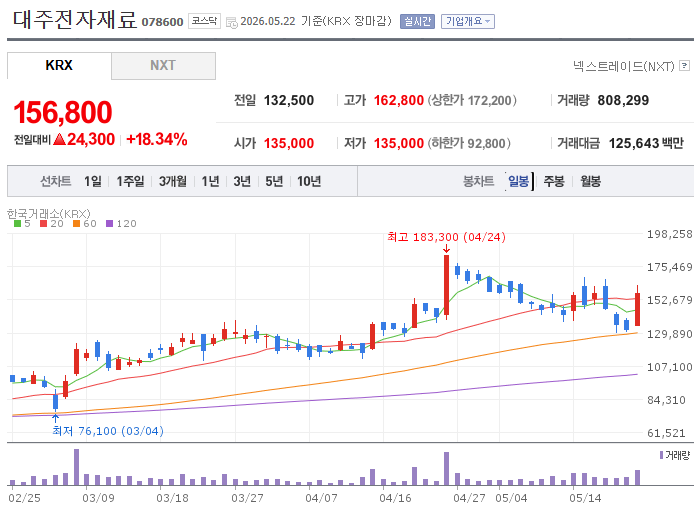
Task: Click the tallest volume bar before 03/09
Action: pyautogui.click(x=77, y=467)
